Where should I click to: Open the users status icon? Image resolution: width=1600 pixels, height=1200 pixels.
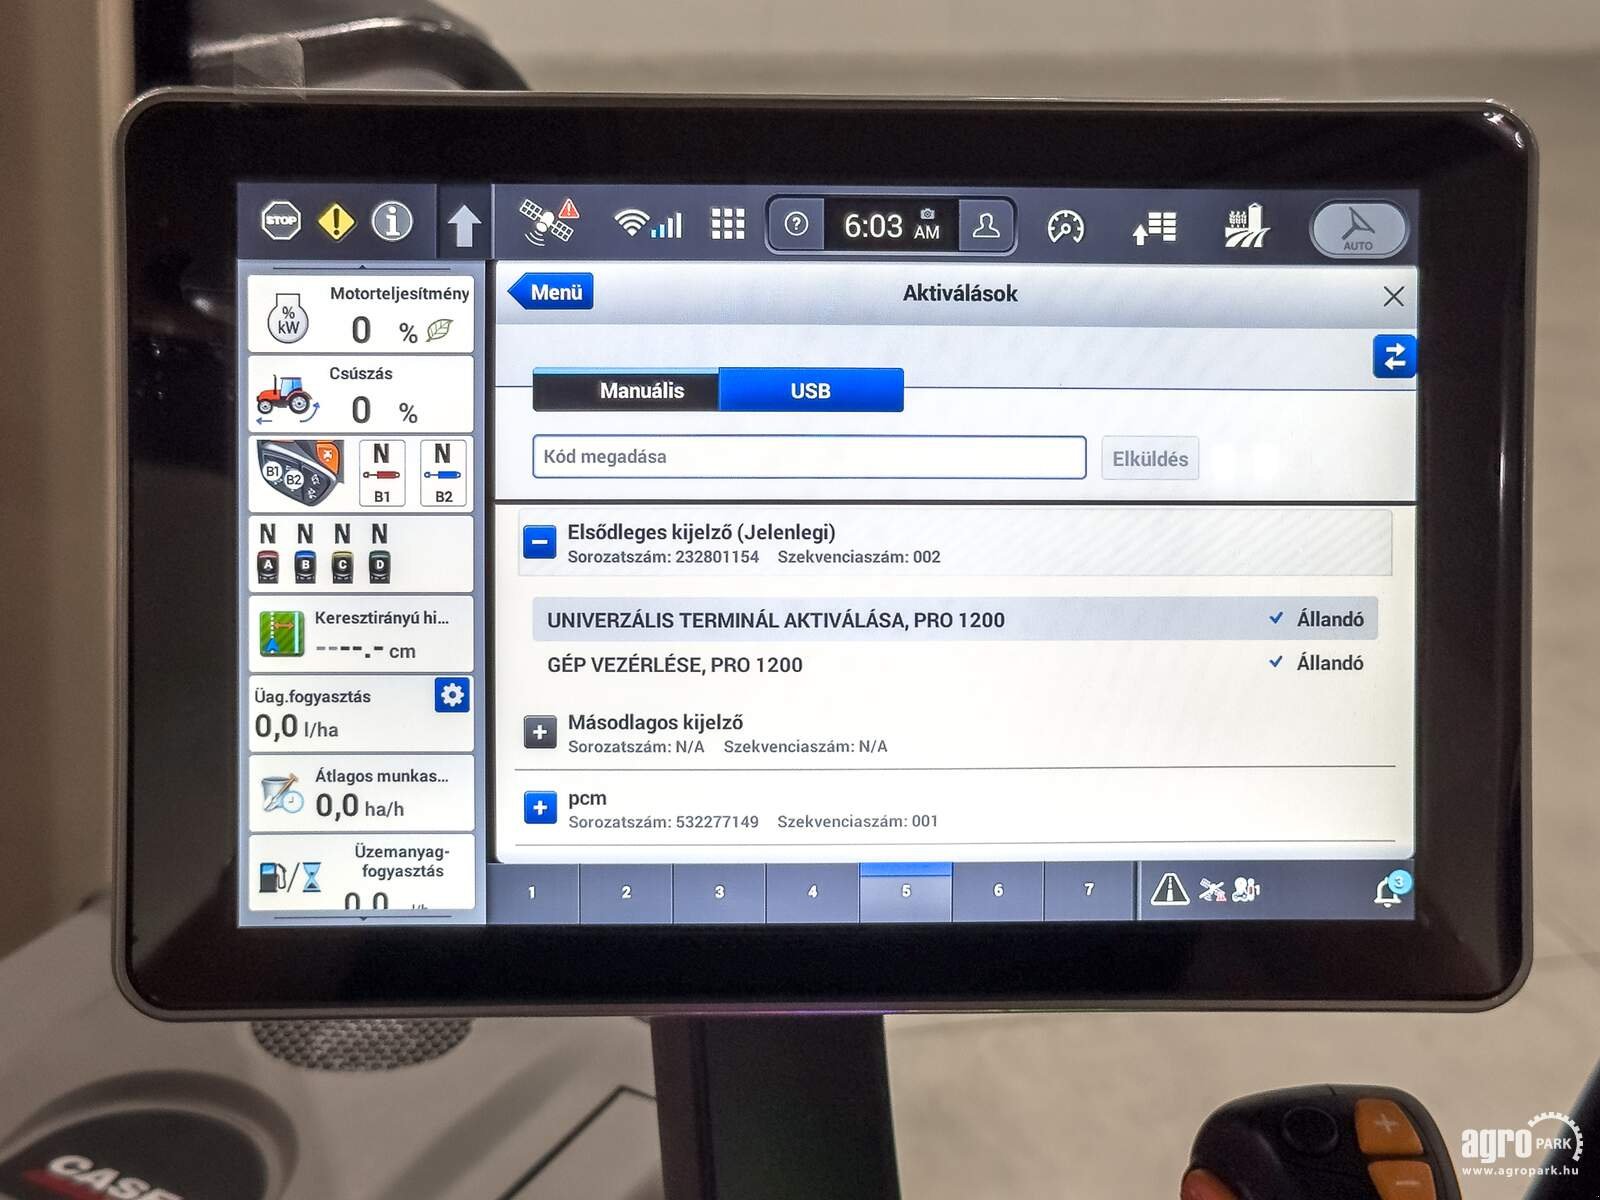[1246, 888]
